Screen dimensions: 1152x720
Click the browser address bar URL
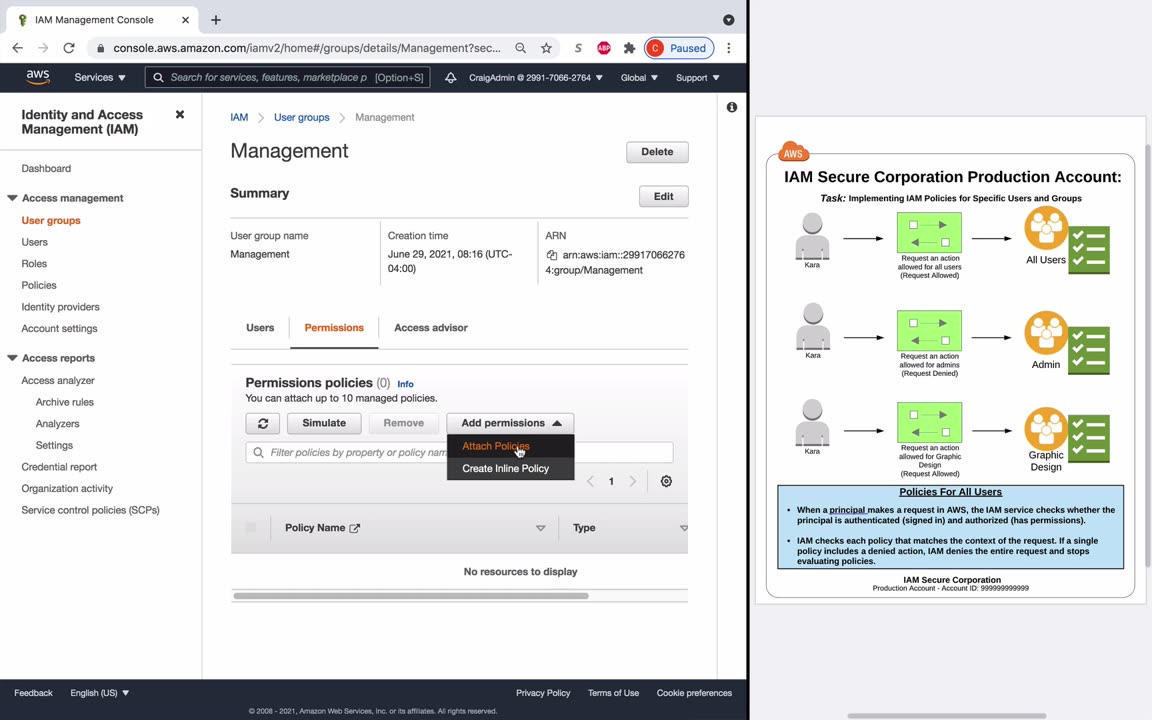(x=306, y=48)
